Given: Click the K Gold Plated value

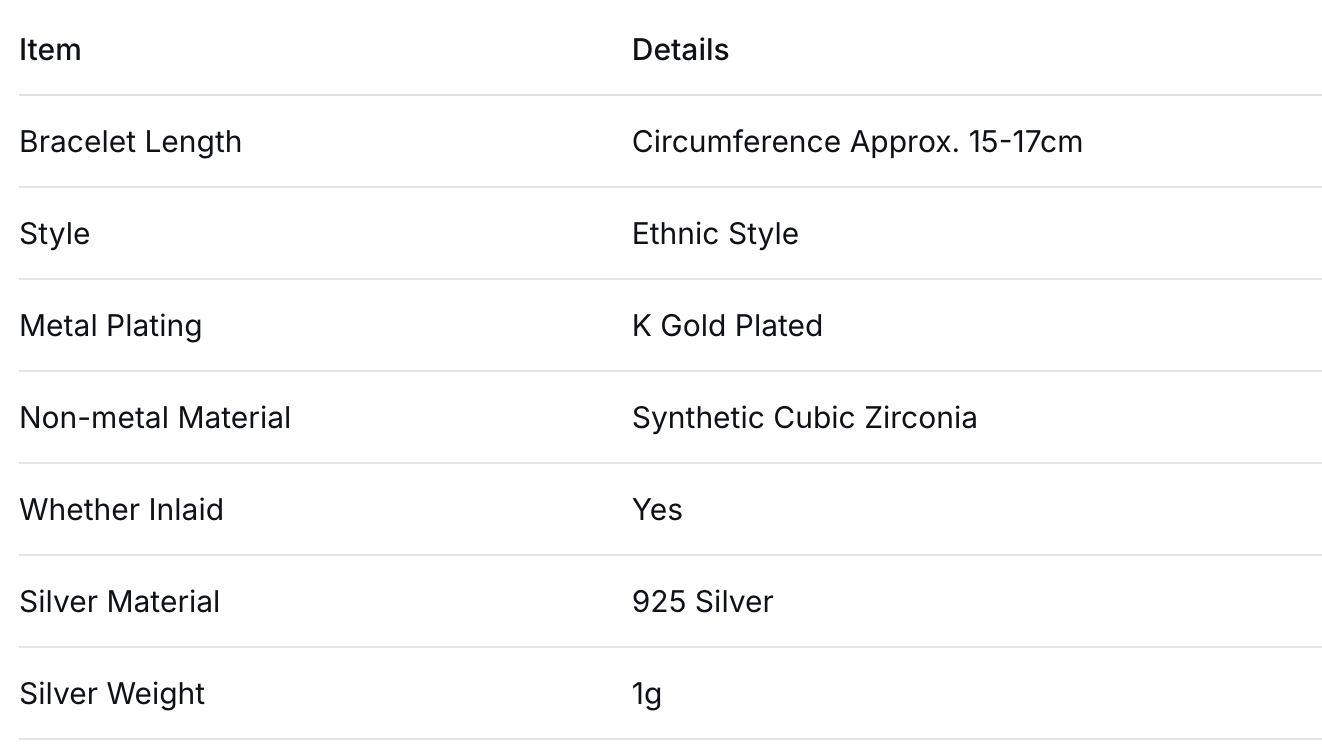Looking at the screenshot, I should click(727, 325).
